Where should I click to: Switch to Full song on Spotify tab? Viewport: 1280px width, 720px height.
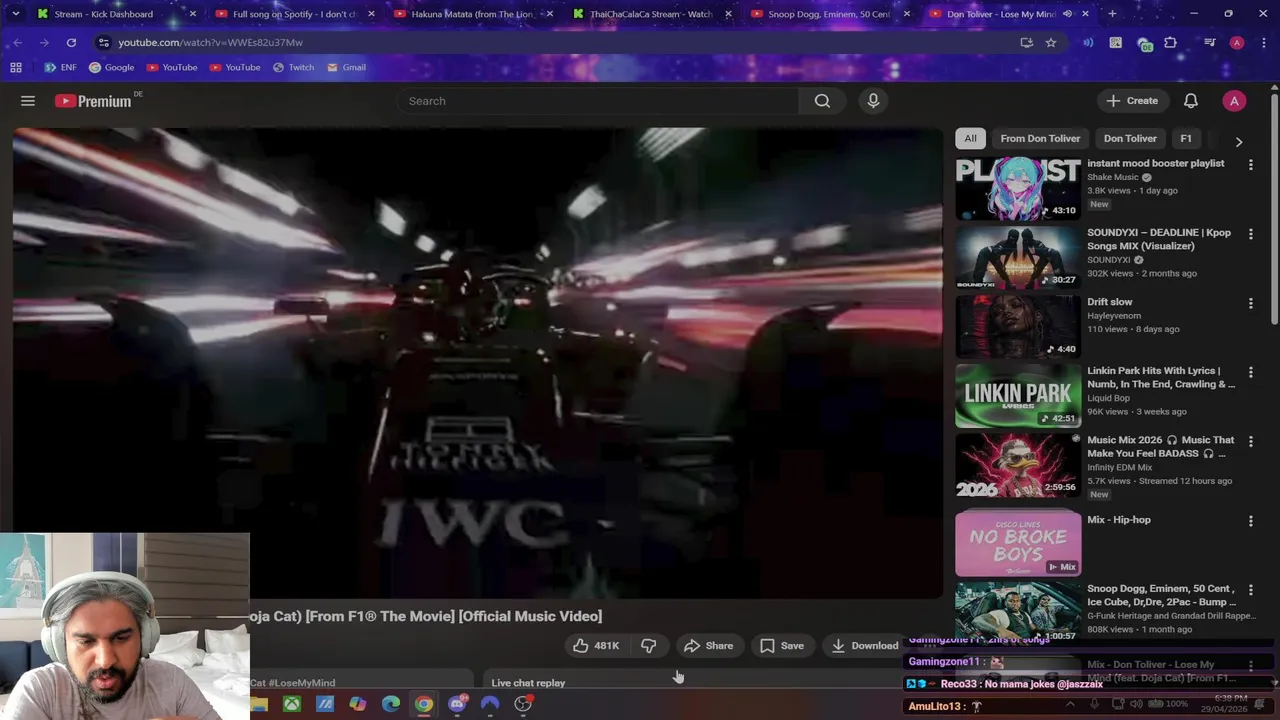[x=294, y=14]
